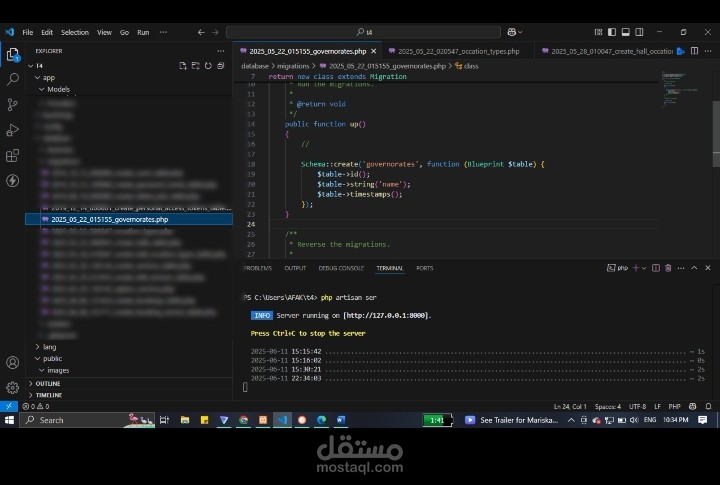Click the blue run file icon beside editor tabs
Screen dimensions: 720x485
click(x=681, y=51)
